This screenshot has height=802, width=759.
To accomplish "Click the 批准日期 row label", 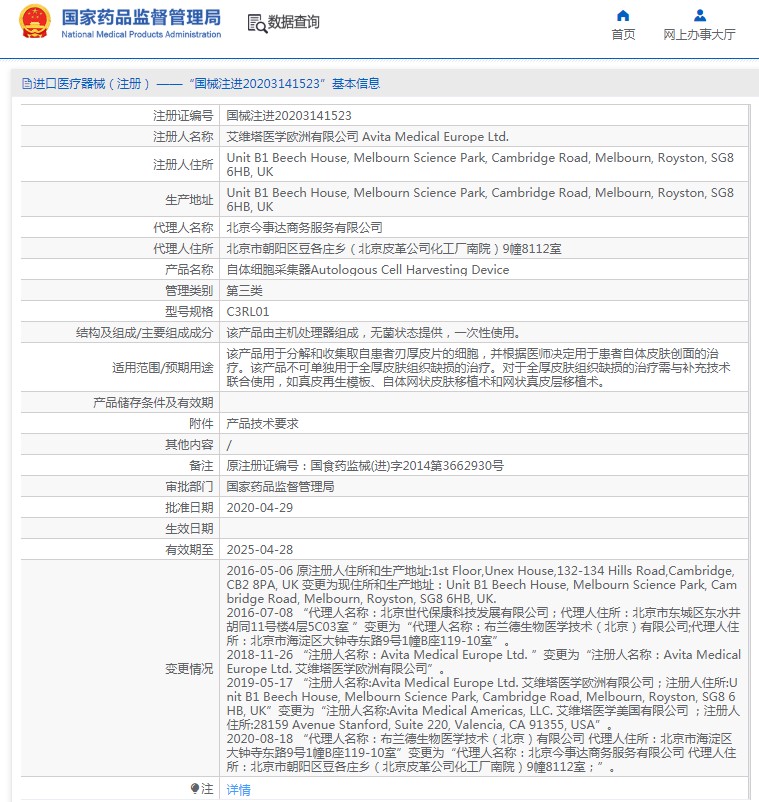I will point(189,507).
